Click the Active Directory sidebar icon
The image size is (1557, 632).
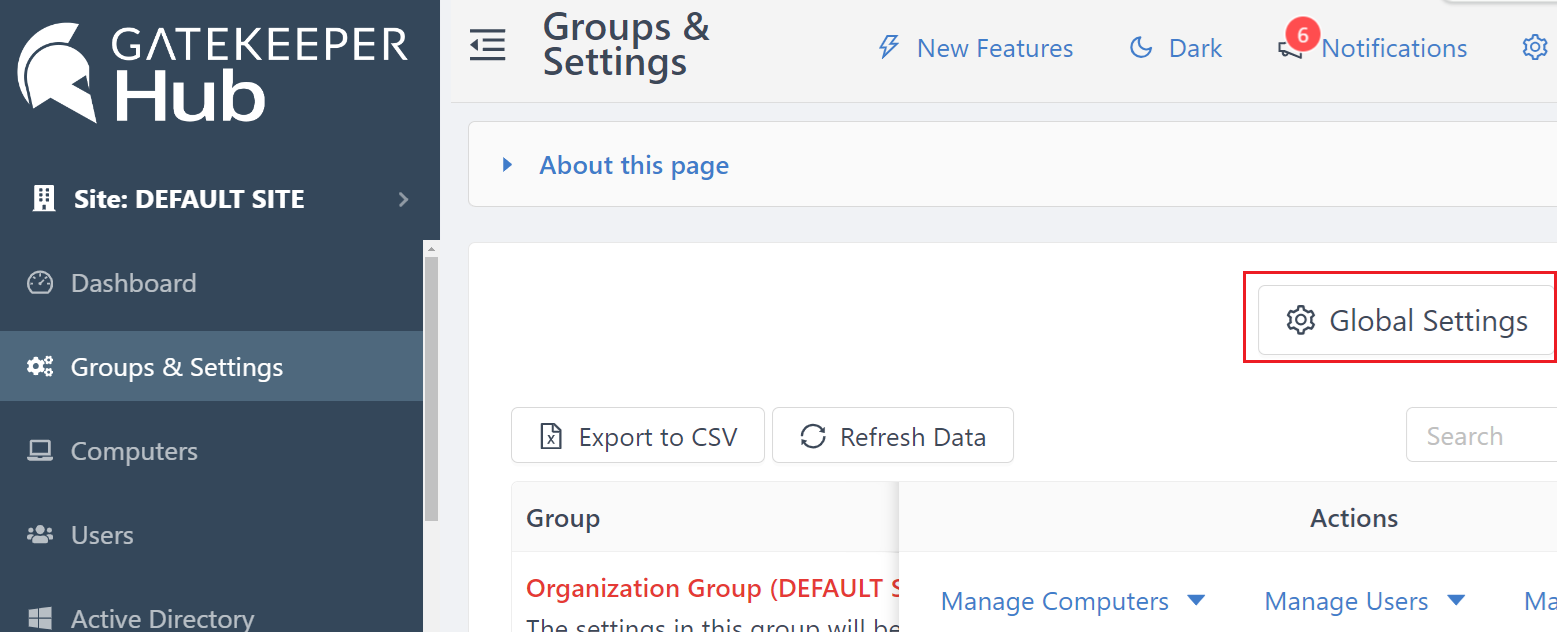pyautogui.click(x=40, y=617)
